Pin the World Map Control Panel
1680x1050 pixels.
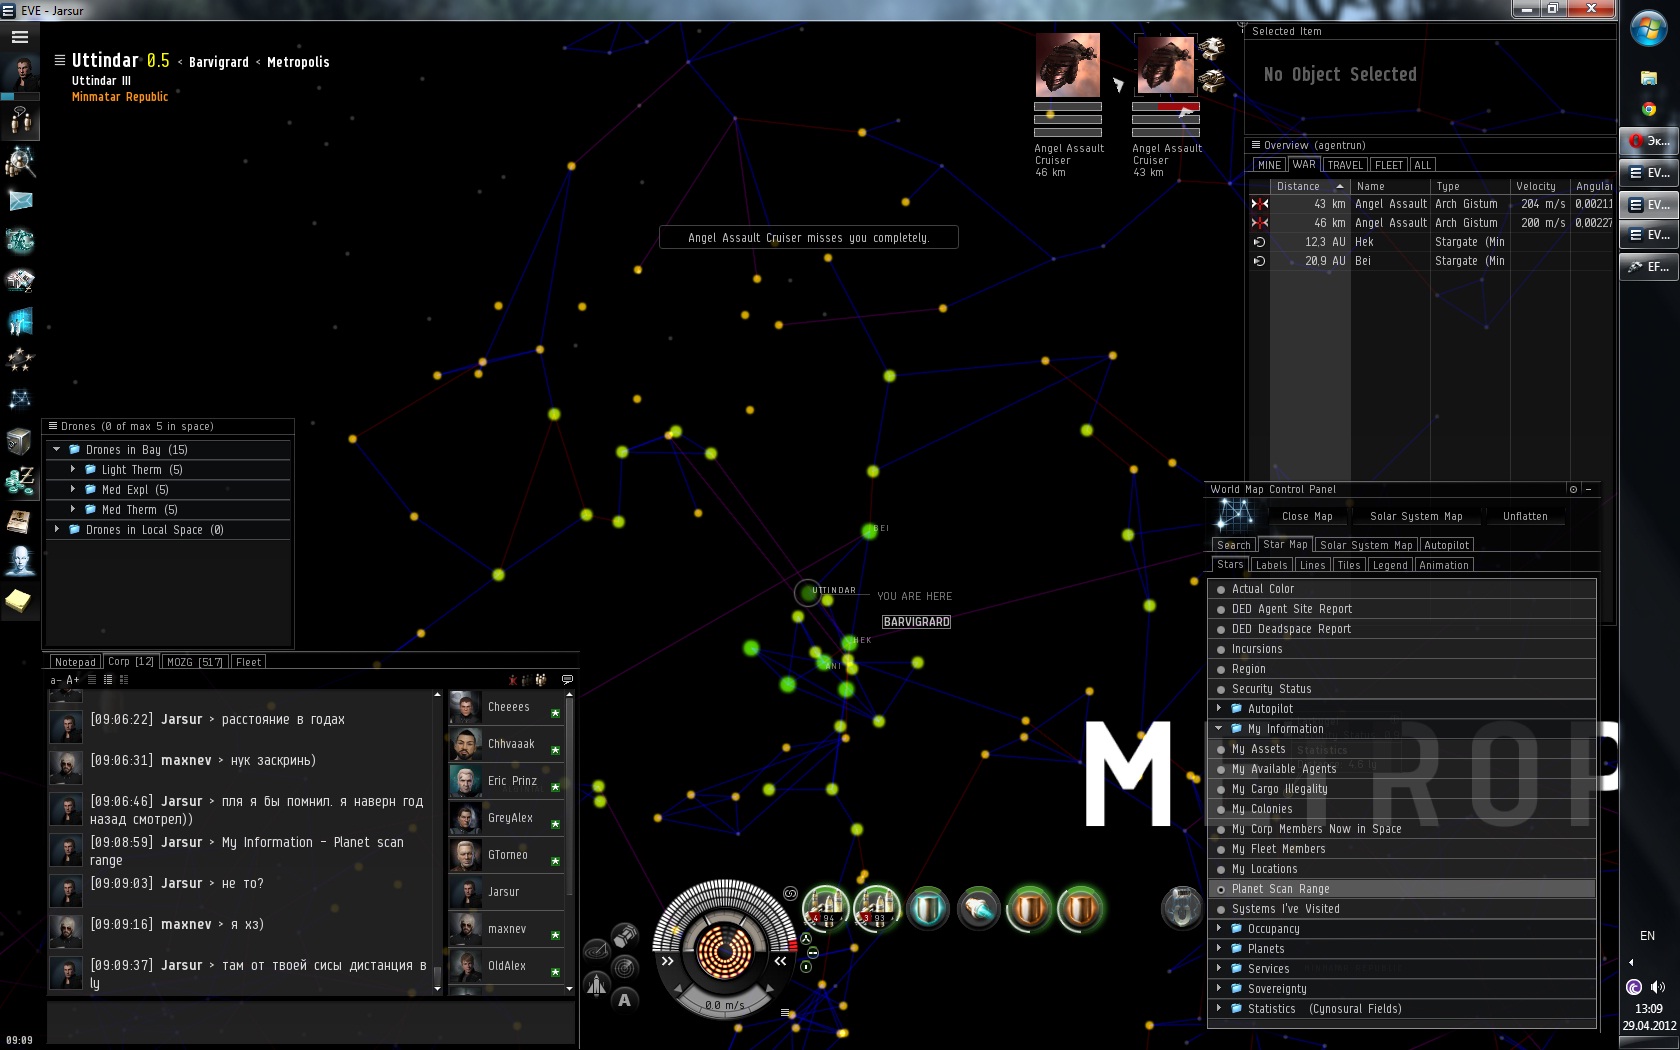(1573, 489)
